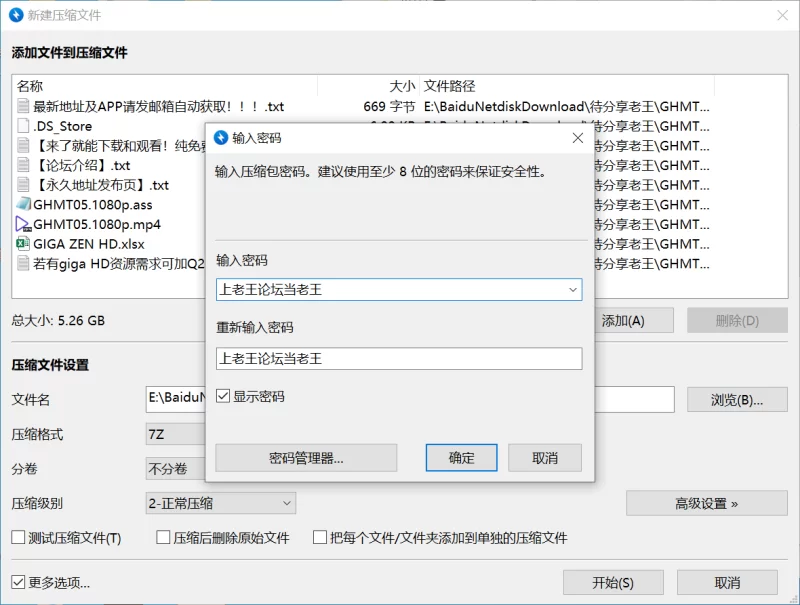Select file 最新地址及APP请发邮箱自动获取！！！.txt
The image size is (800, 605).
click(x=159, y=106)
